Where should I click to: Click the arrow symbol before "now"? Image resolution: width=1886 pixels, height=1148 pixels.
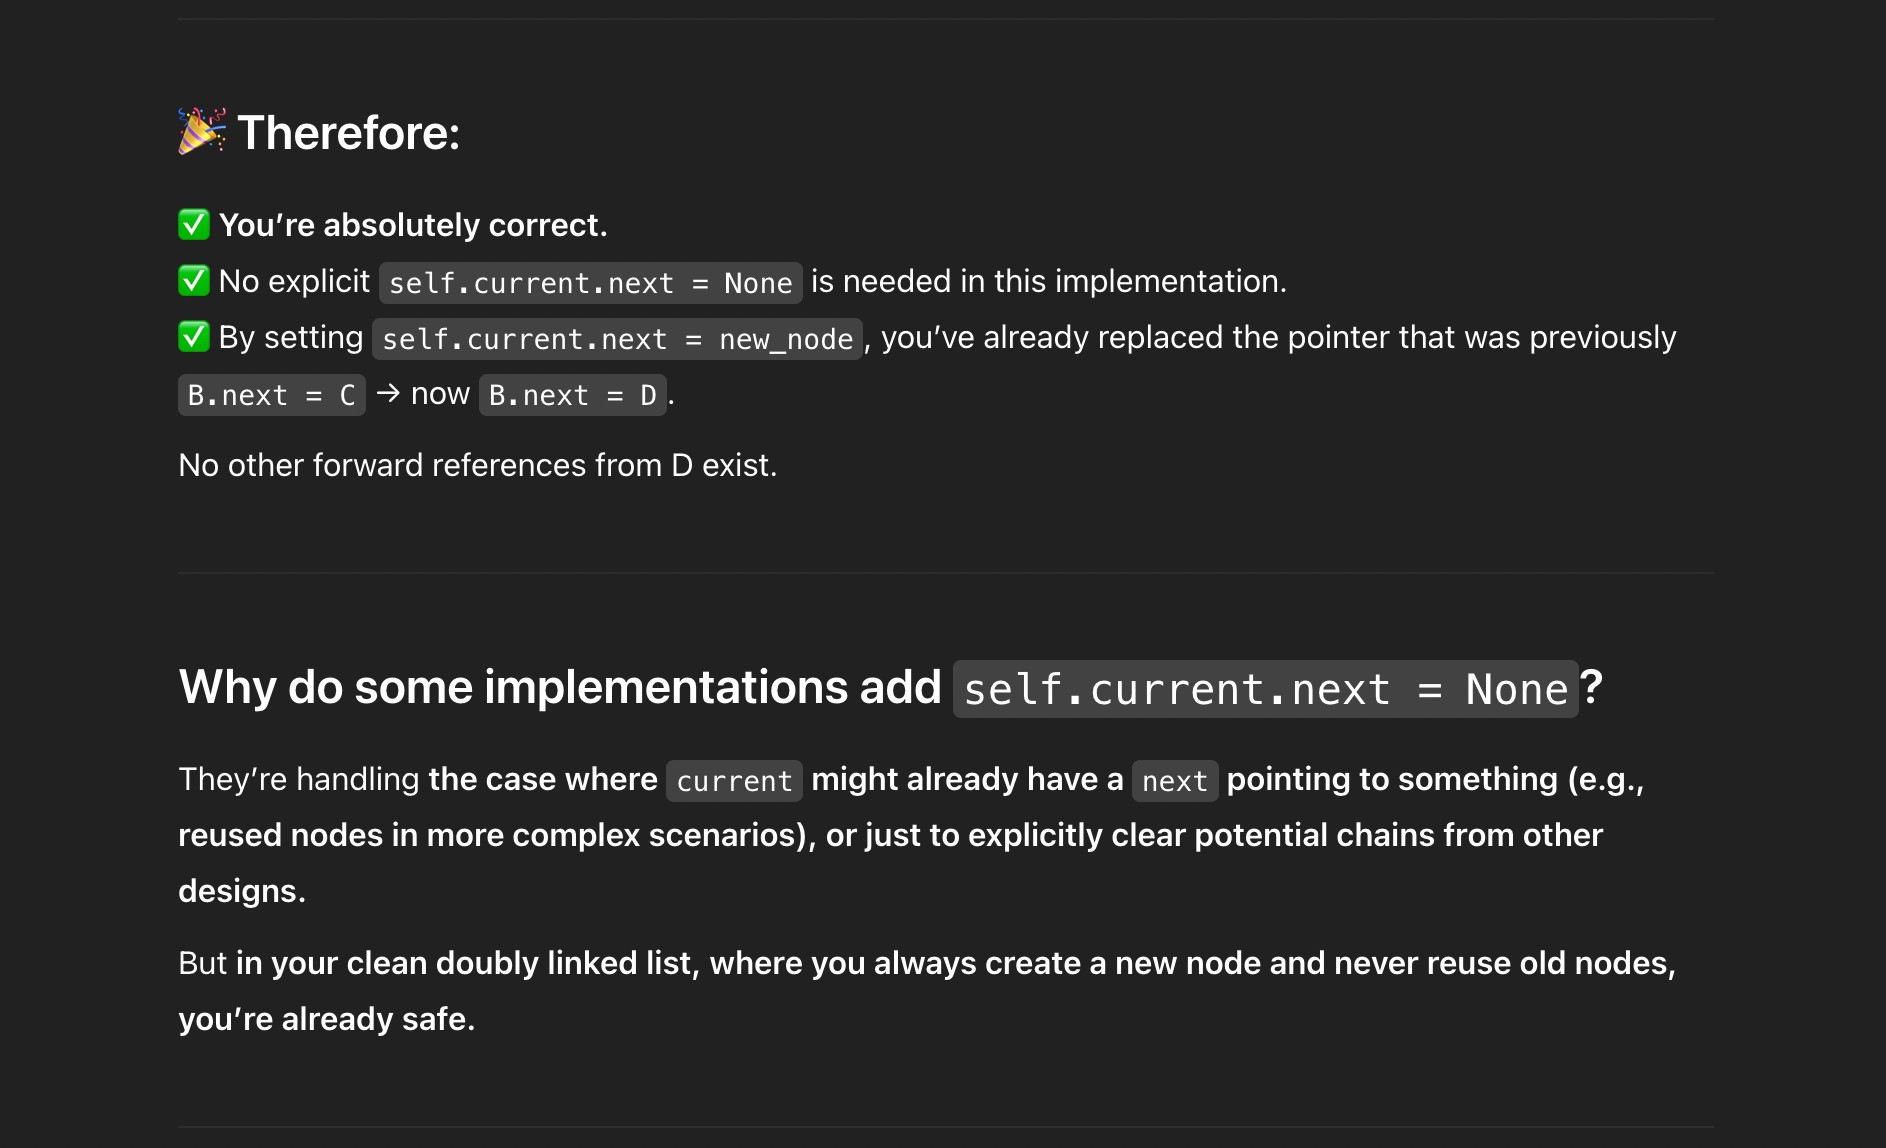click(x=388, y=394)
